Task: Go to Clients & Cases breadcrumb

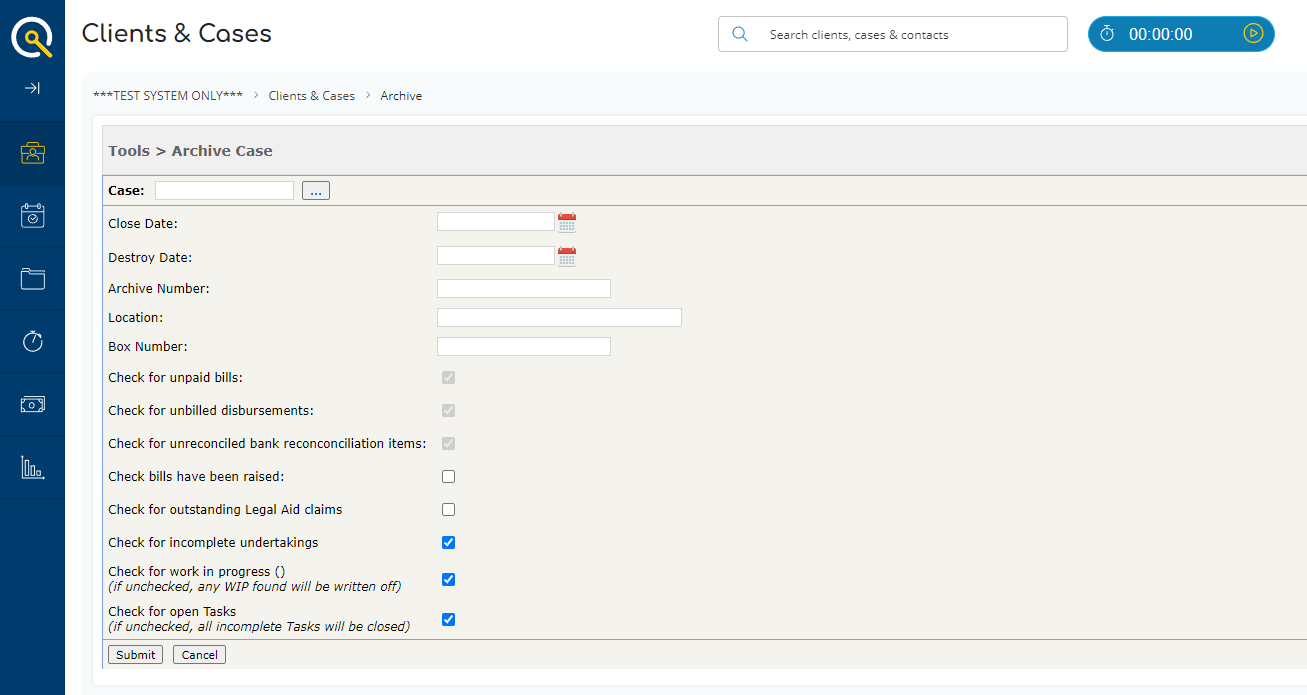Action: (311, 96)
